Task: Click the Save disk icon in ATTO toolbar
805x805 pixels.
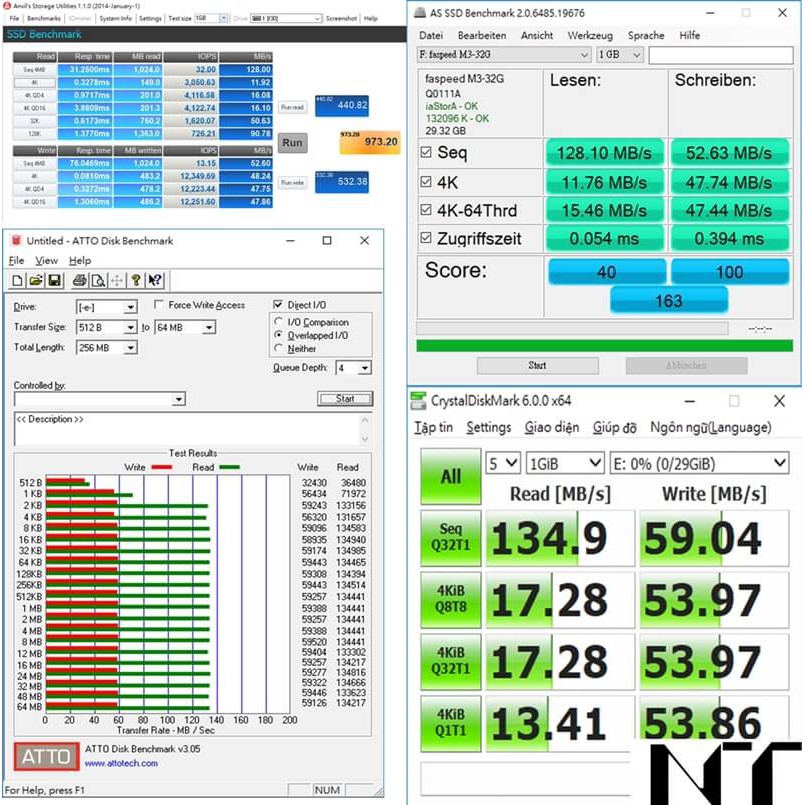Action: pyautogui.click(x=53, y=280)
